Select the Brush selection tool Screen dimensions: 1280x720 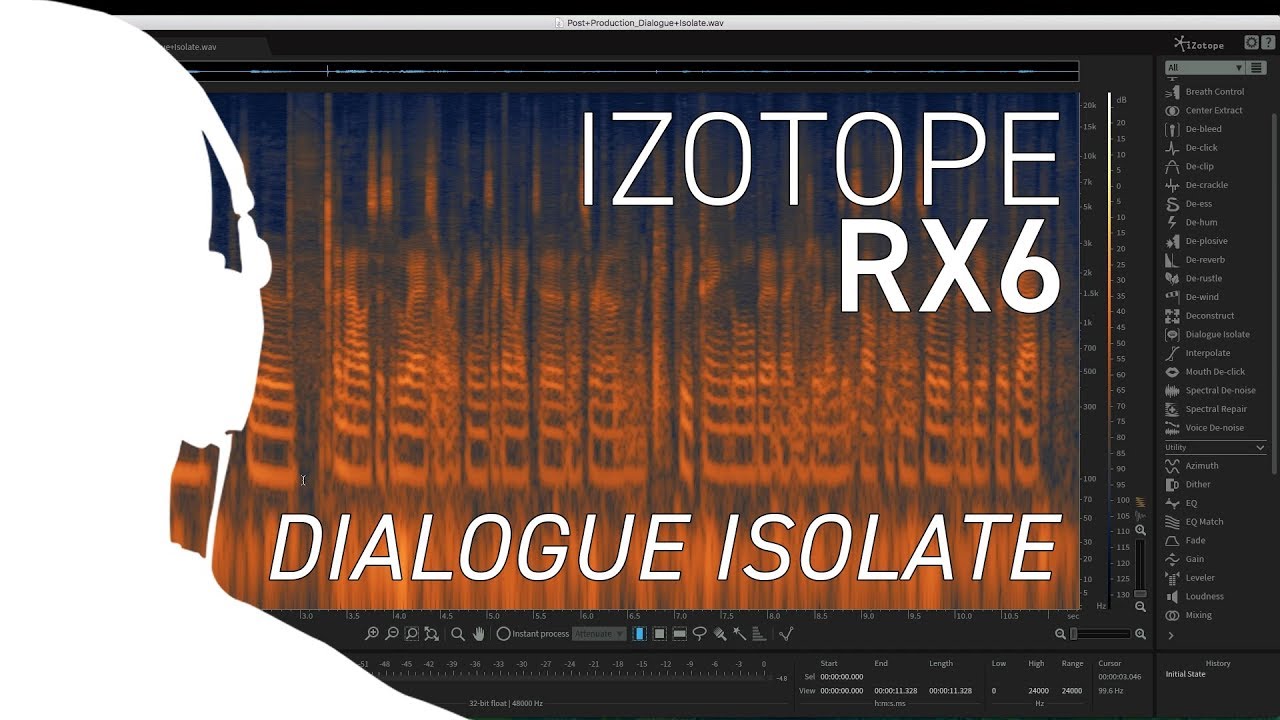pos(719,634)
